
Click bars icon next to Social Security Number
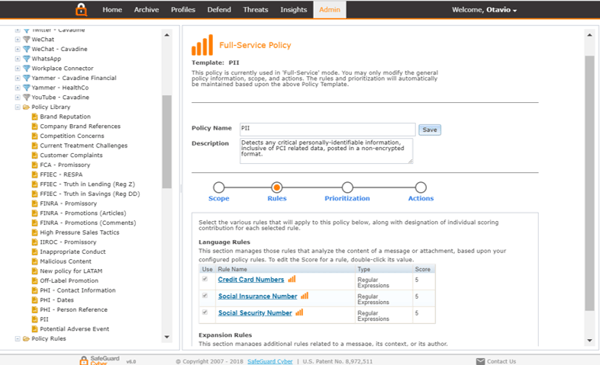(x=299, y=312)
